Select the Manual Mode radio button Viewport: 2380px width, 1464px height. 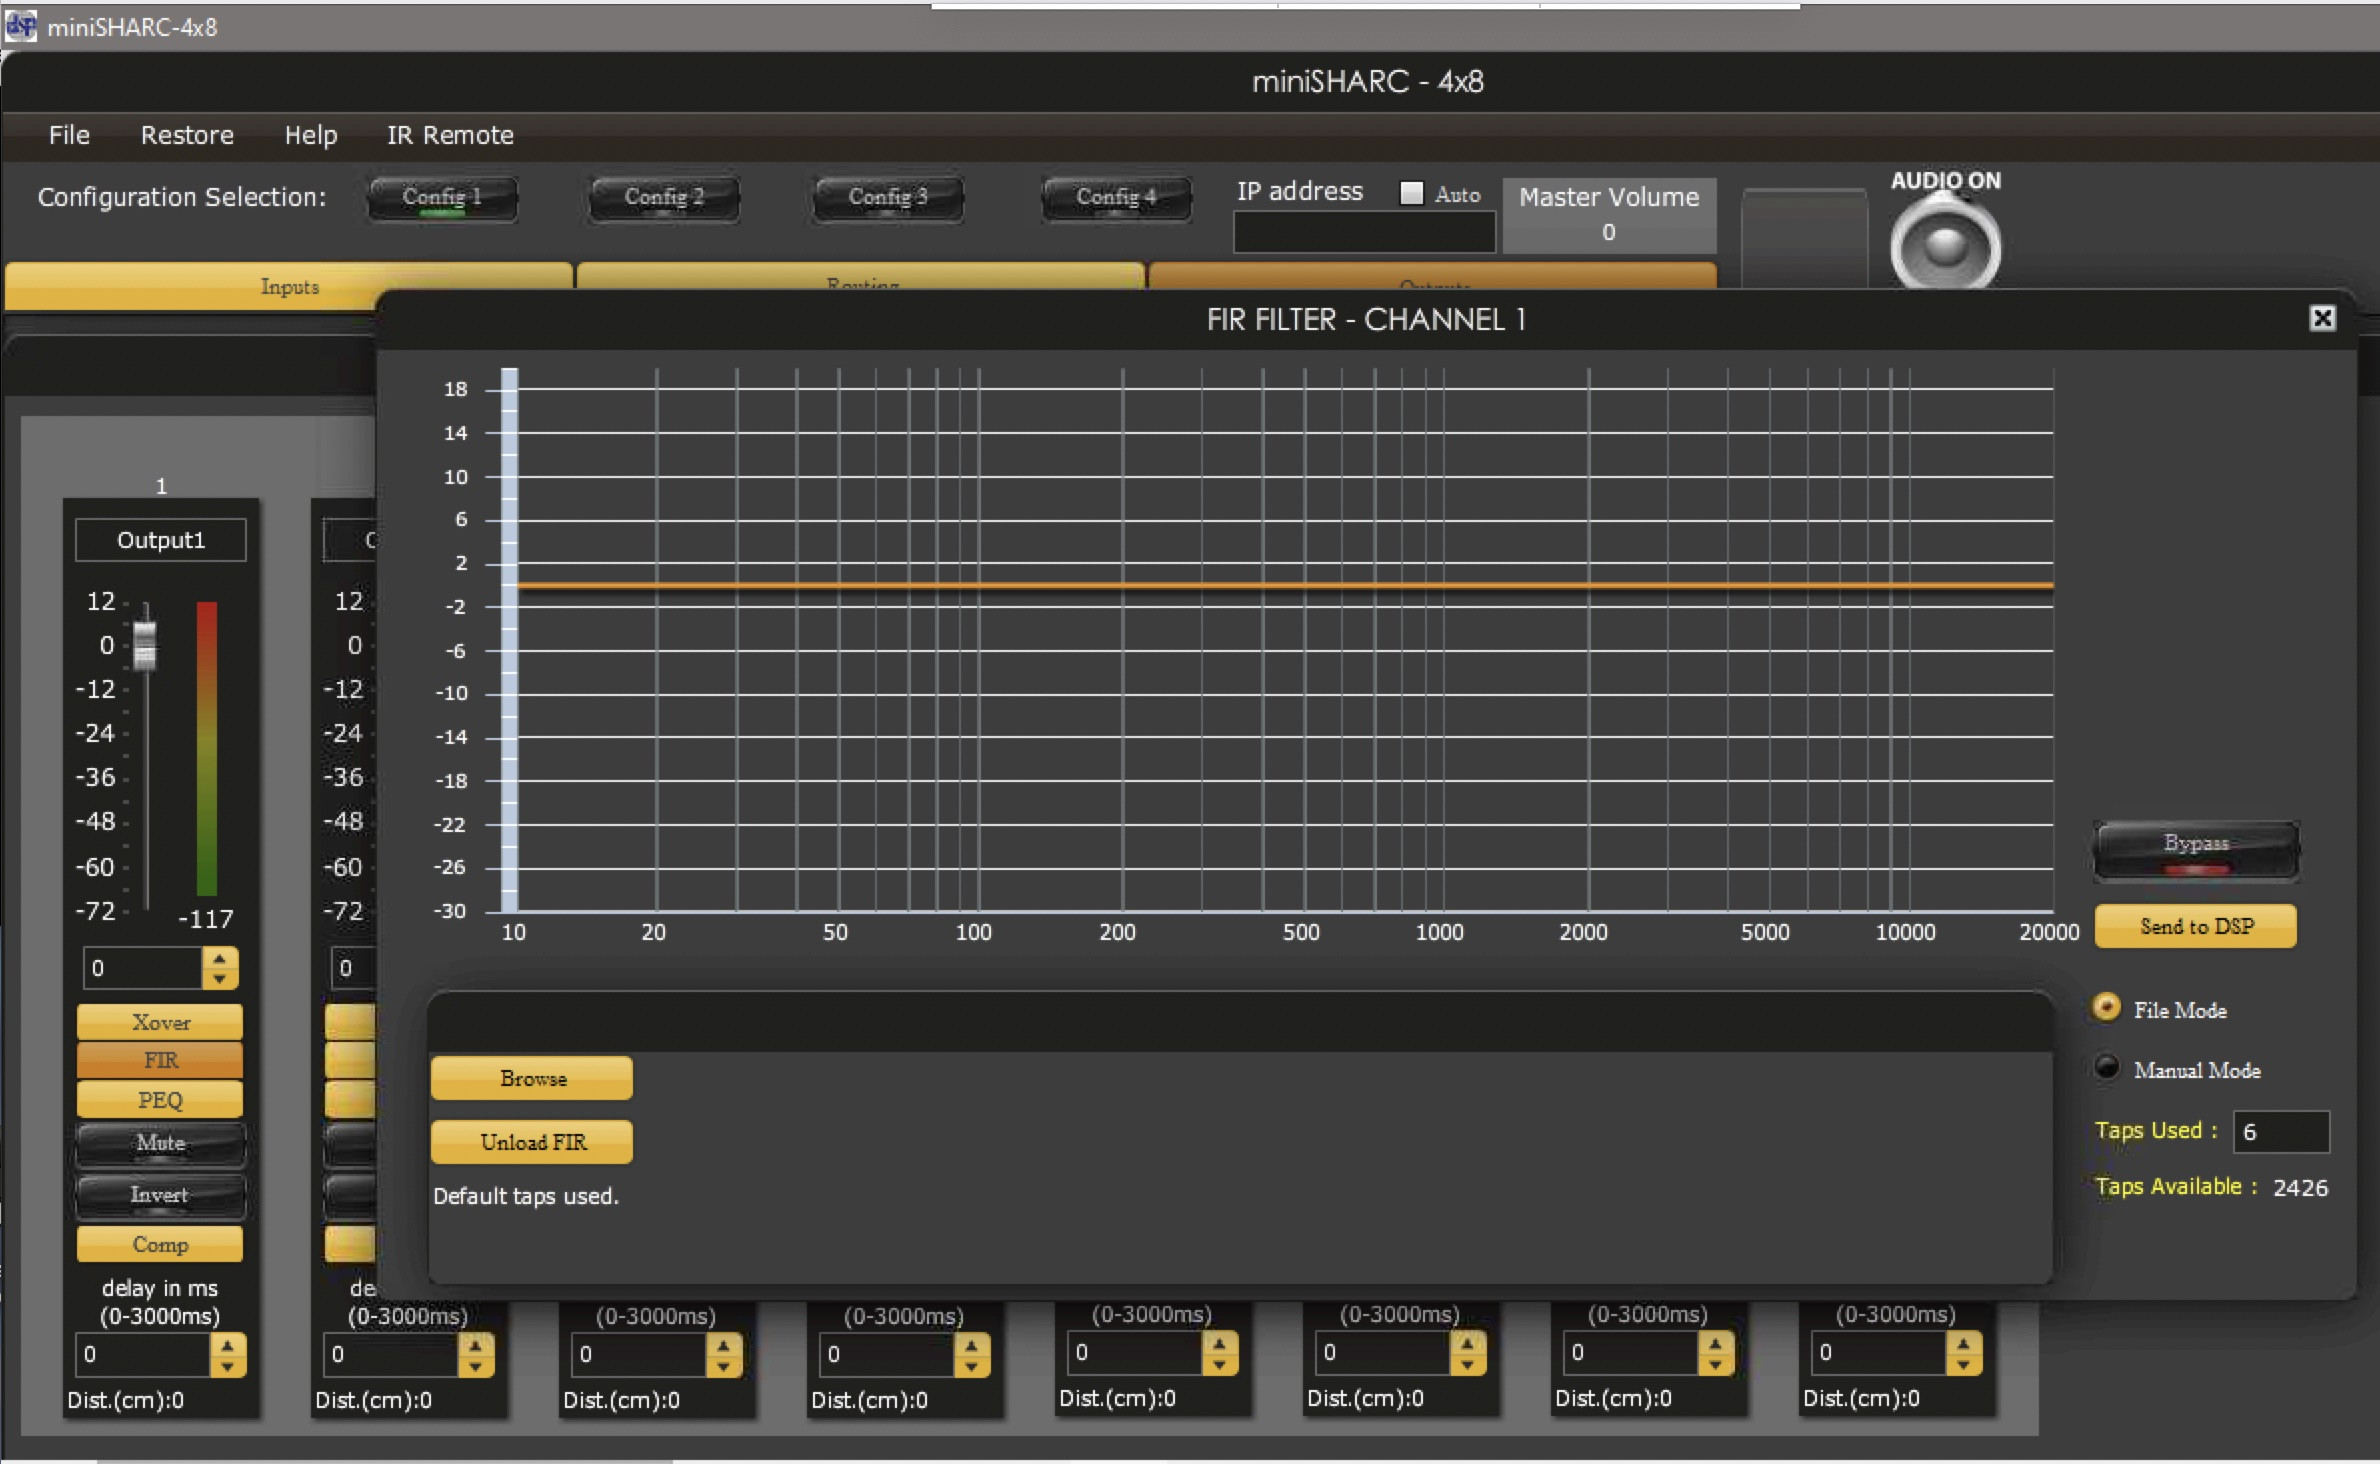(2106, 1068)
